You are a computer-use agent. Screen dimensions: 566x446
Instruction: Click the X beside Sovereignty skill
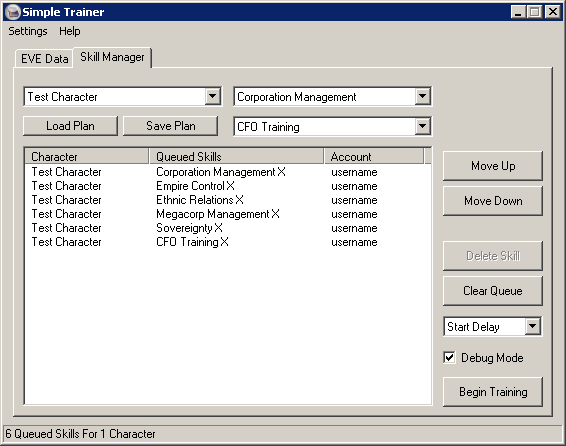pyautogui.click(x=218, y=228)
